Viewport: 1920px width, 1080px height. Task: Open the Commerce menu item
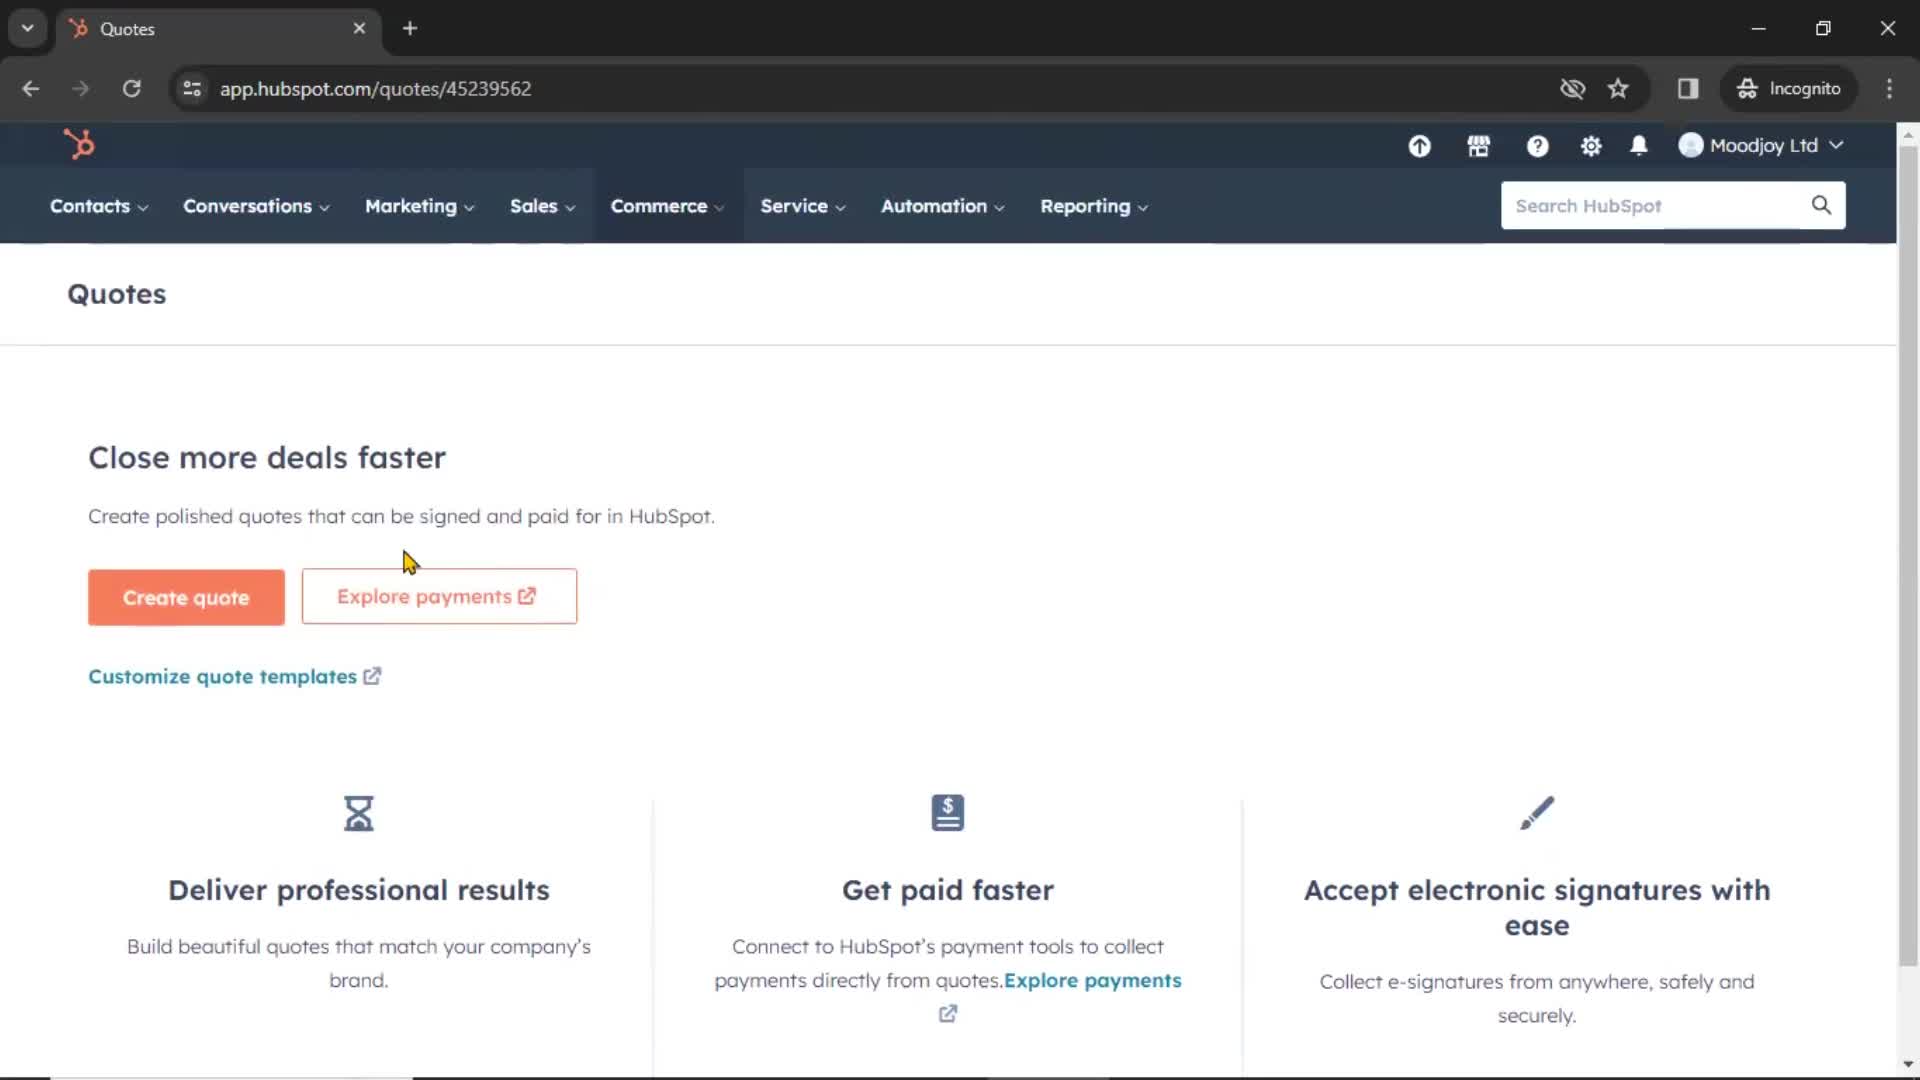[x=666, y=206]
